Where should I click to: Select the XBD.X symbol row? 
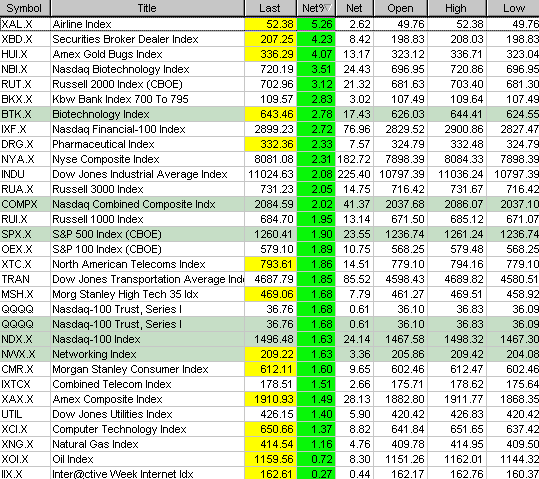pos(25,39)
